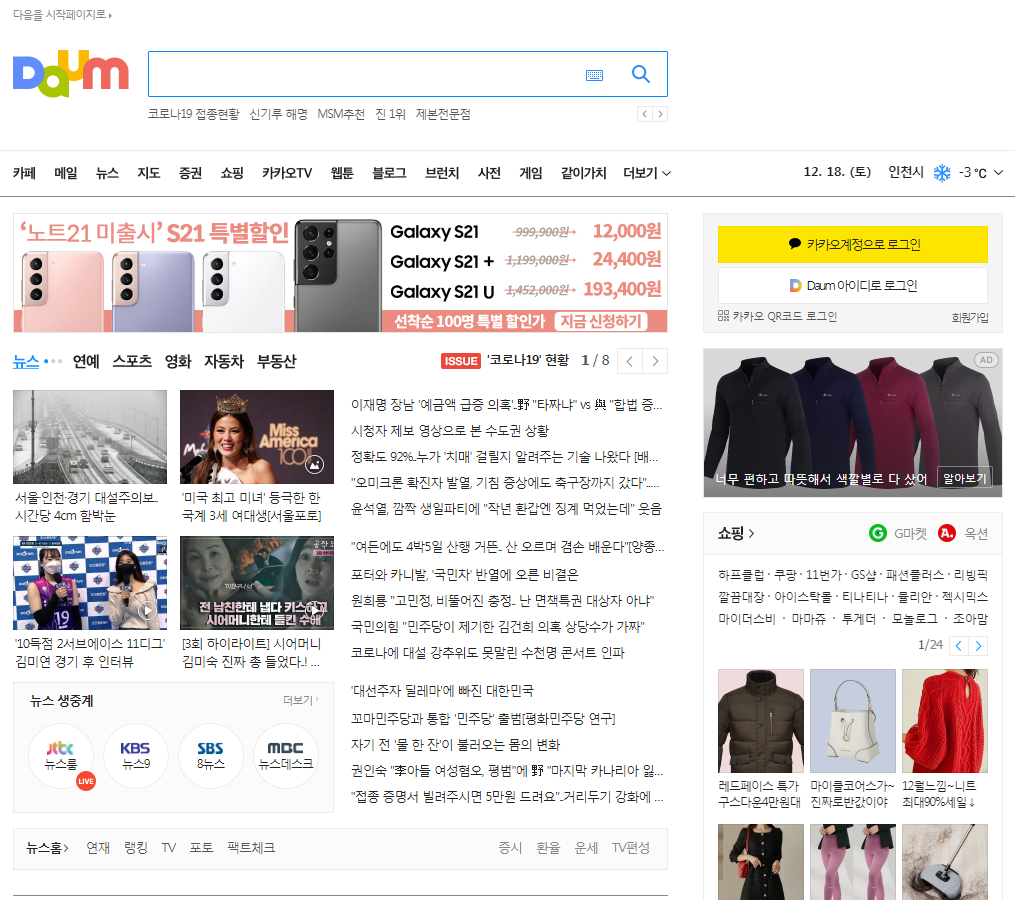
Task: Open the 환율 link
Action: (x=548, y=848)
